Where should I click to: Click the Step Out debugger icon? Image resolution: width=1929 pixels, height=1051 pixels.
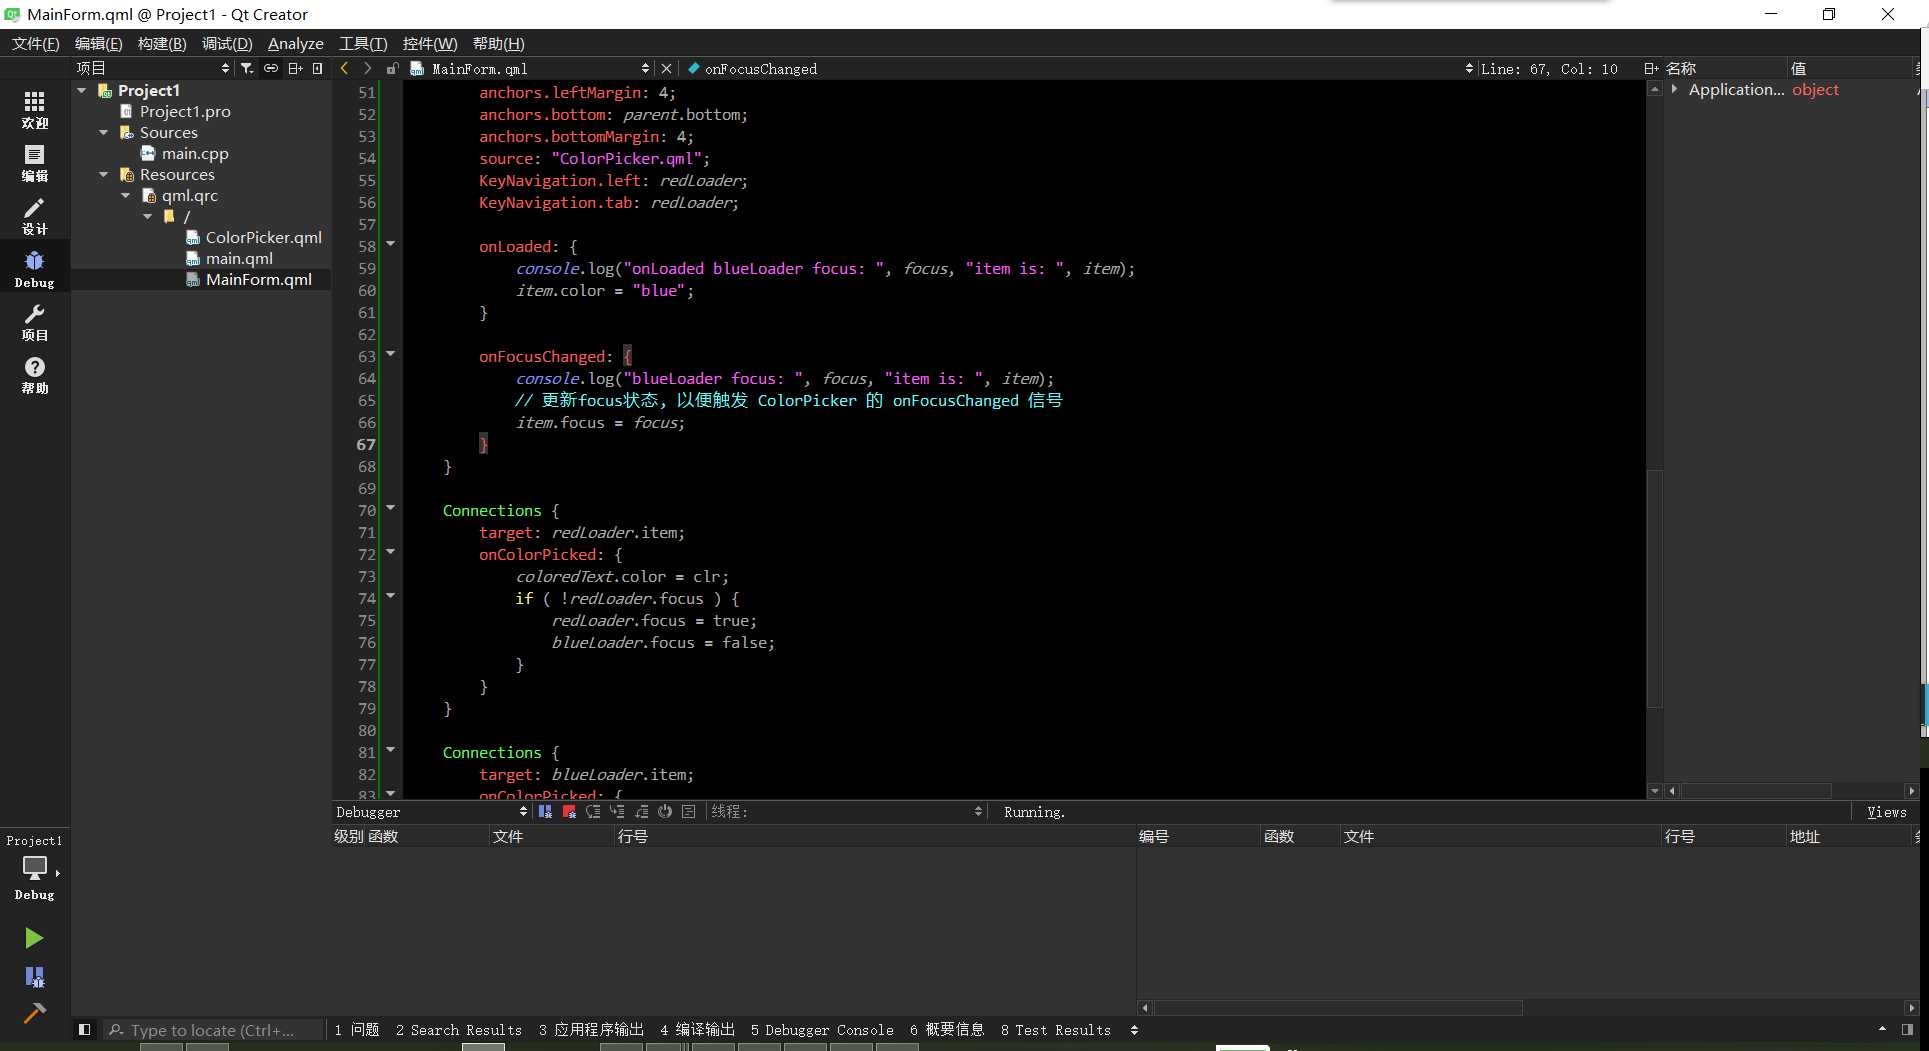coord(641,812)
